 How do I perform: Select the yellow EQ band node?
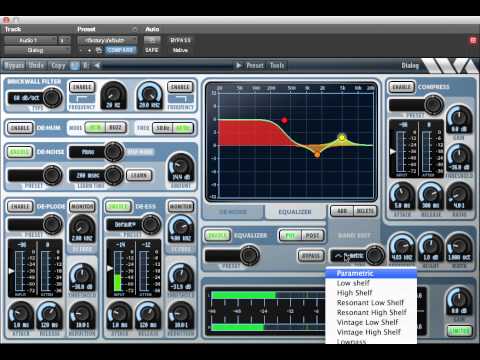coord(342,137)
